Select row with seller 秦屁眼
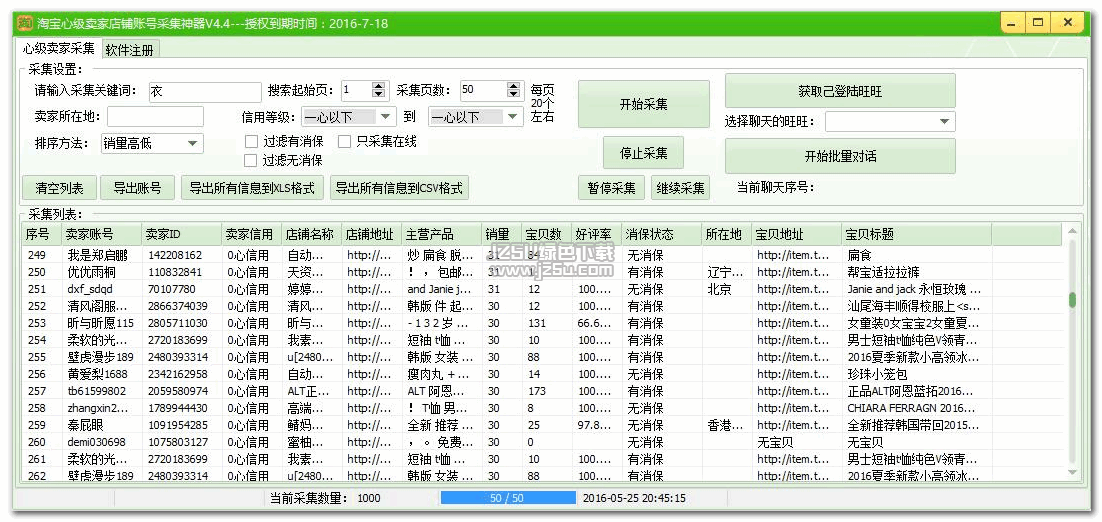Screen dimensions: 1102x522 point(543,425)
